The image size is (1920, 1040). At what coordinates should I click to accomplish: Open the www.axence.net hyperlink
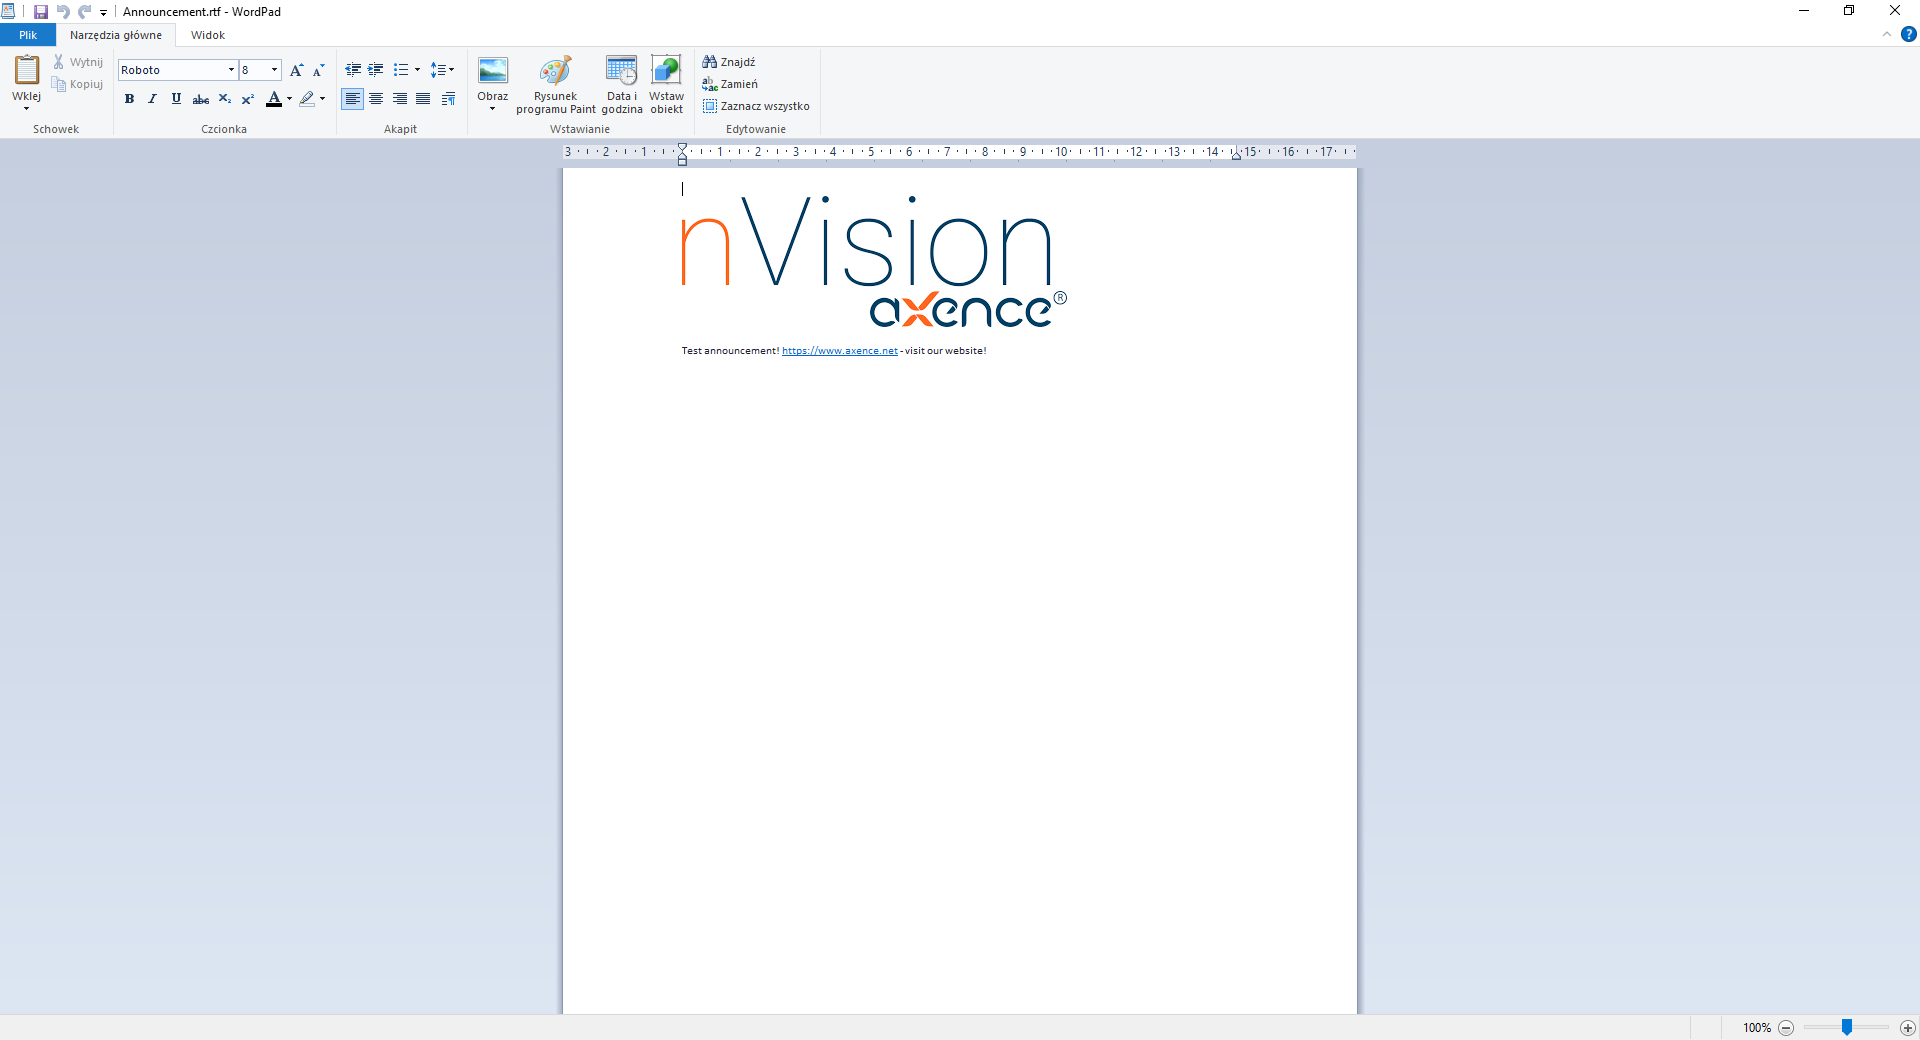pos(839,351)
